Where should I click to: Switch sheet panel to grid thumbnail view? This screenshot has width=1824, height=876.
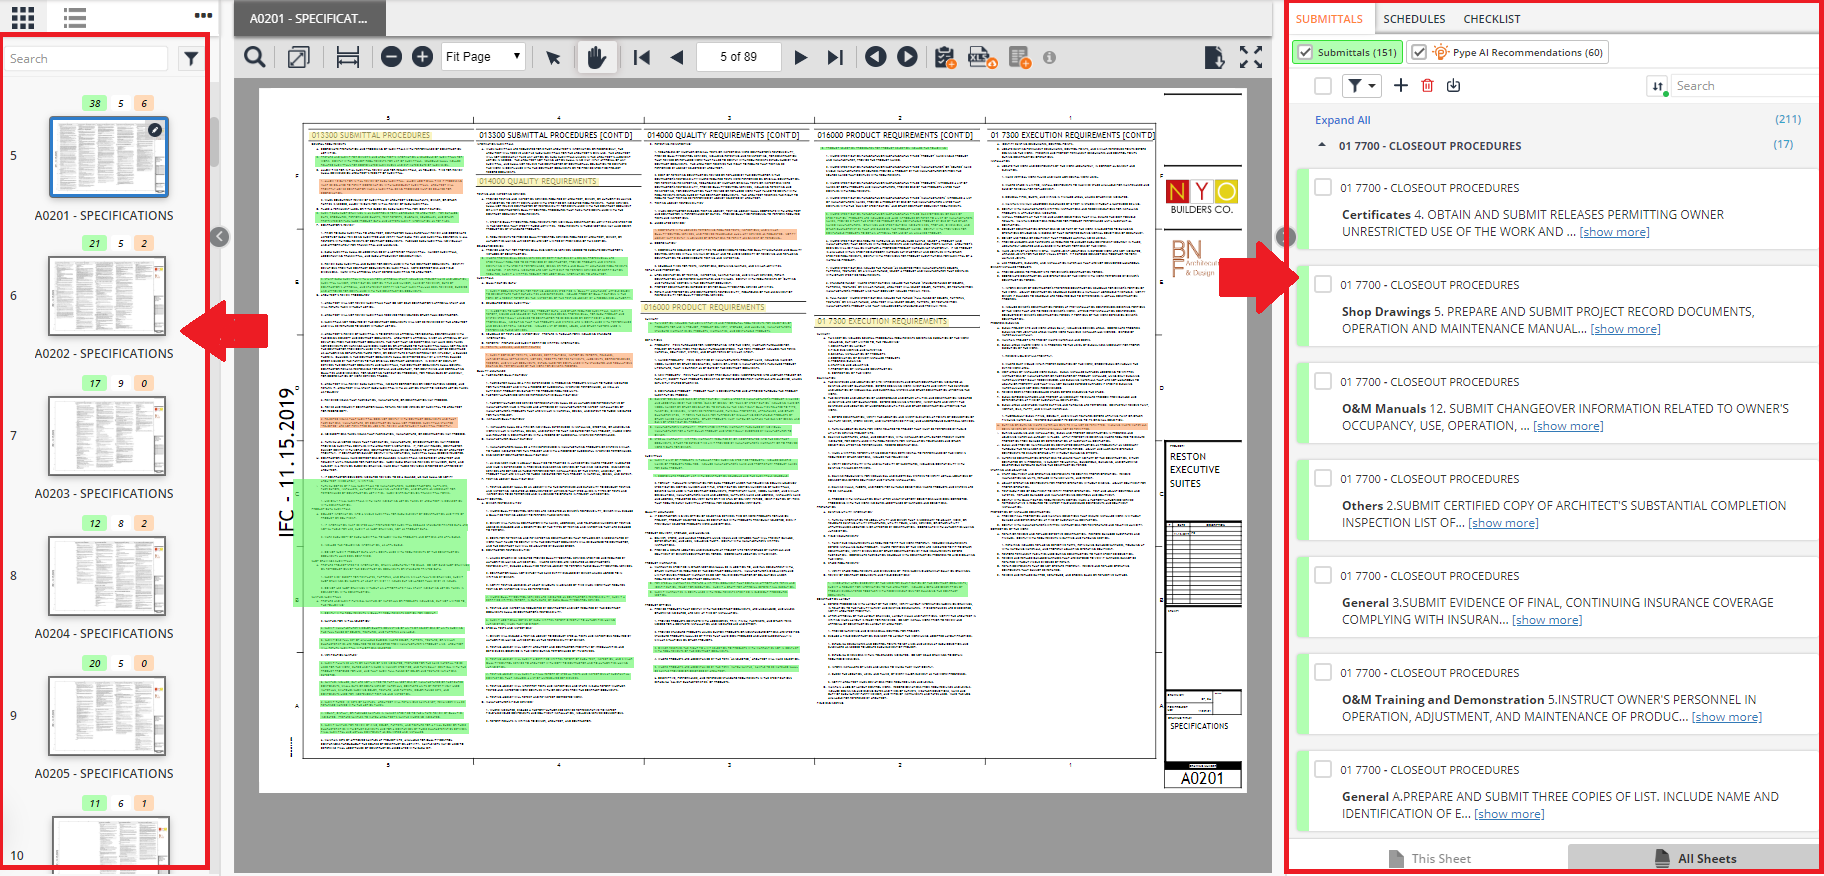tap(22, 17)
